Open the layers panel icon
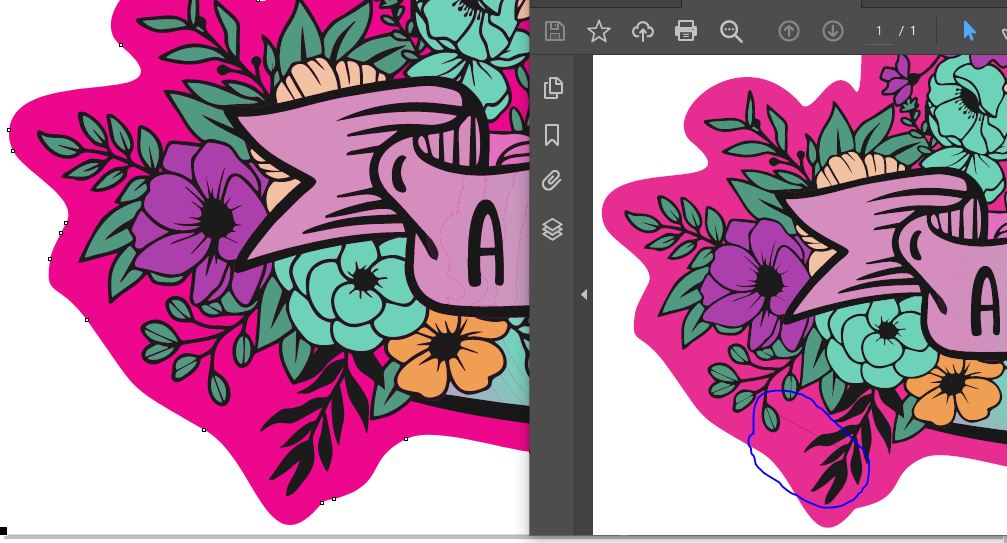 tap(552, 229)
